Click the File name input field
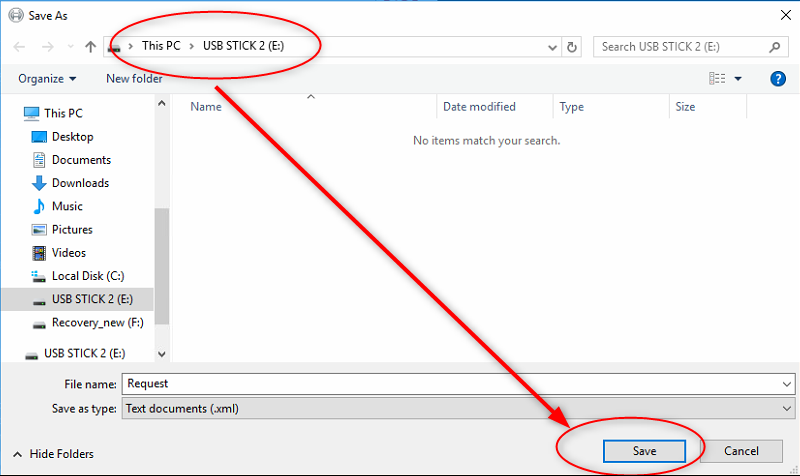Screen dimensions: 800x476 450,383
